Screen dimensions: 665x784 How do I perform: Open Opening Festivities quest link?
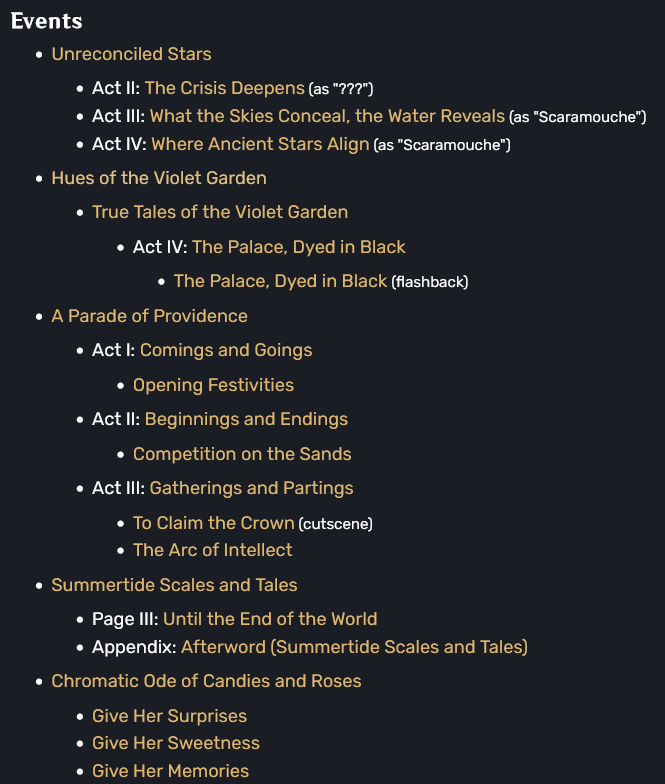point(214,385)
